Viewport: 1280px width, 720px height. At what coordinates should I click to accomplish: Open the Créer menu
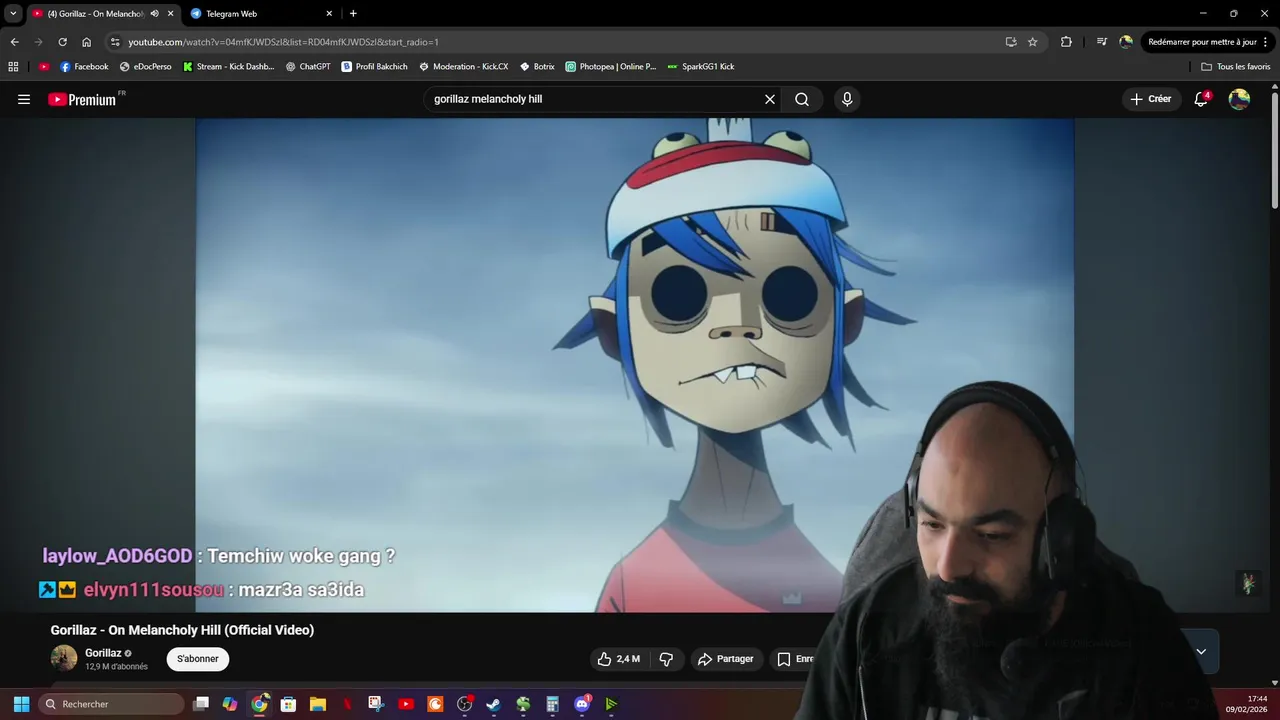pyautogui.click(x=1151, y=99)
